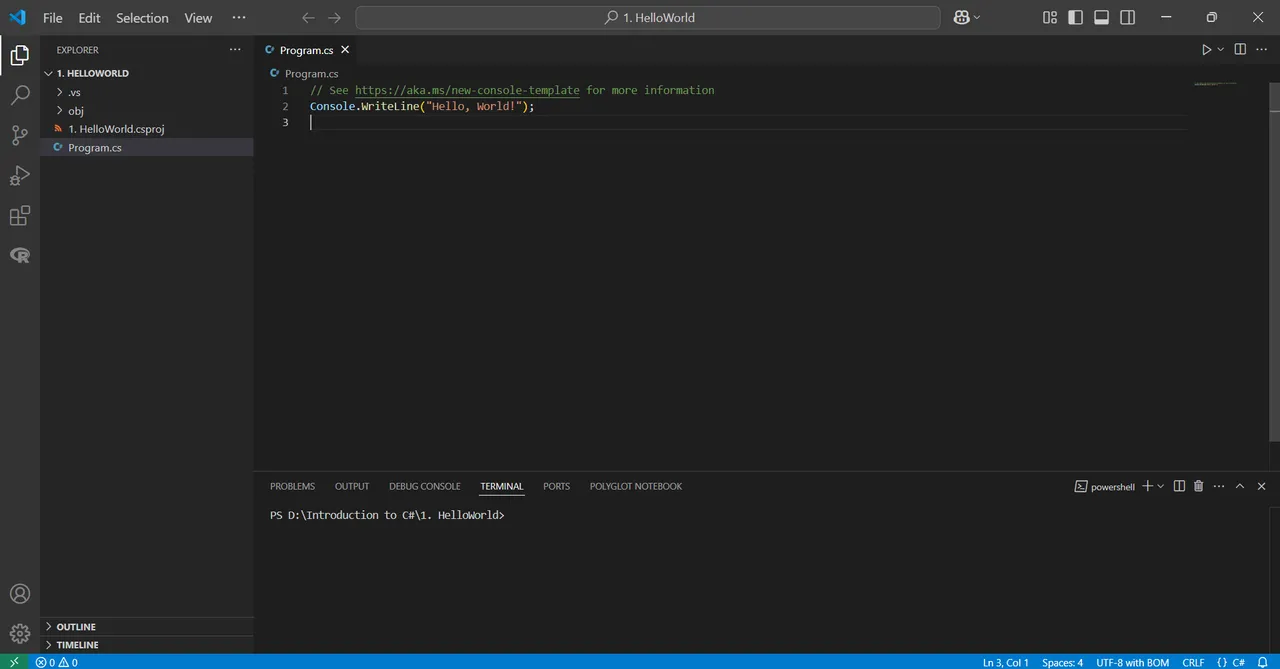This screenshot has height=669, width=1280.
Task: Select Program.cs in the Explorer
Action: (147, 147)
